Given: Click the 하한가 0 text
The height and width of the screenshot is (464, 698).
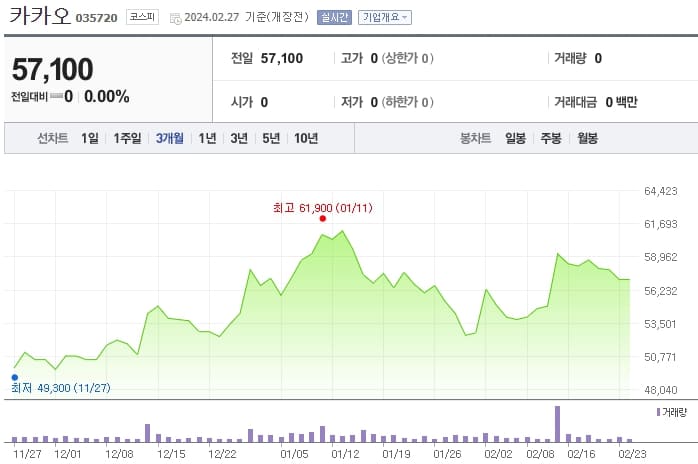Looking at the screenshot, I should 408,102.
